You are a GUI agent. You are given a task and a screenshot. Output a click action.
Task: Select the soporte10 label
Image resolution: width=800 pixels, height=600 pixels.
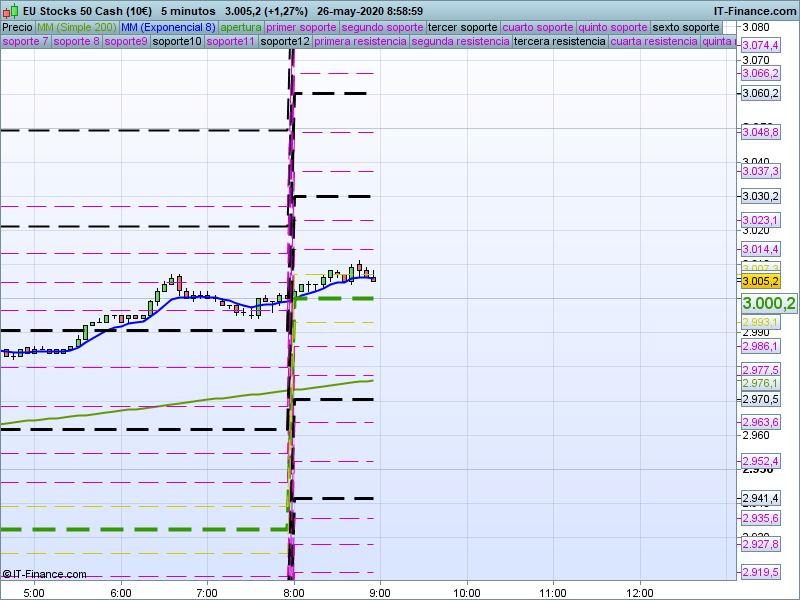[x=179, y=42]
